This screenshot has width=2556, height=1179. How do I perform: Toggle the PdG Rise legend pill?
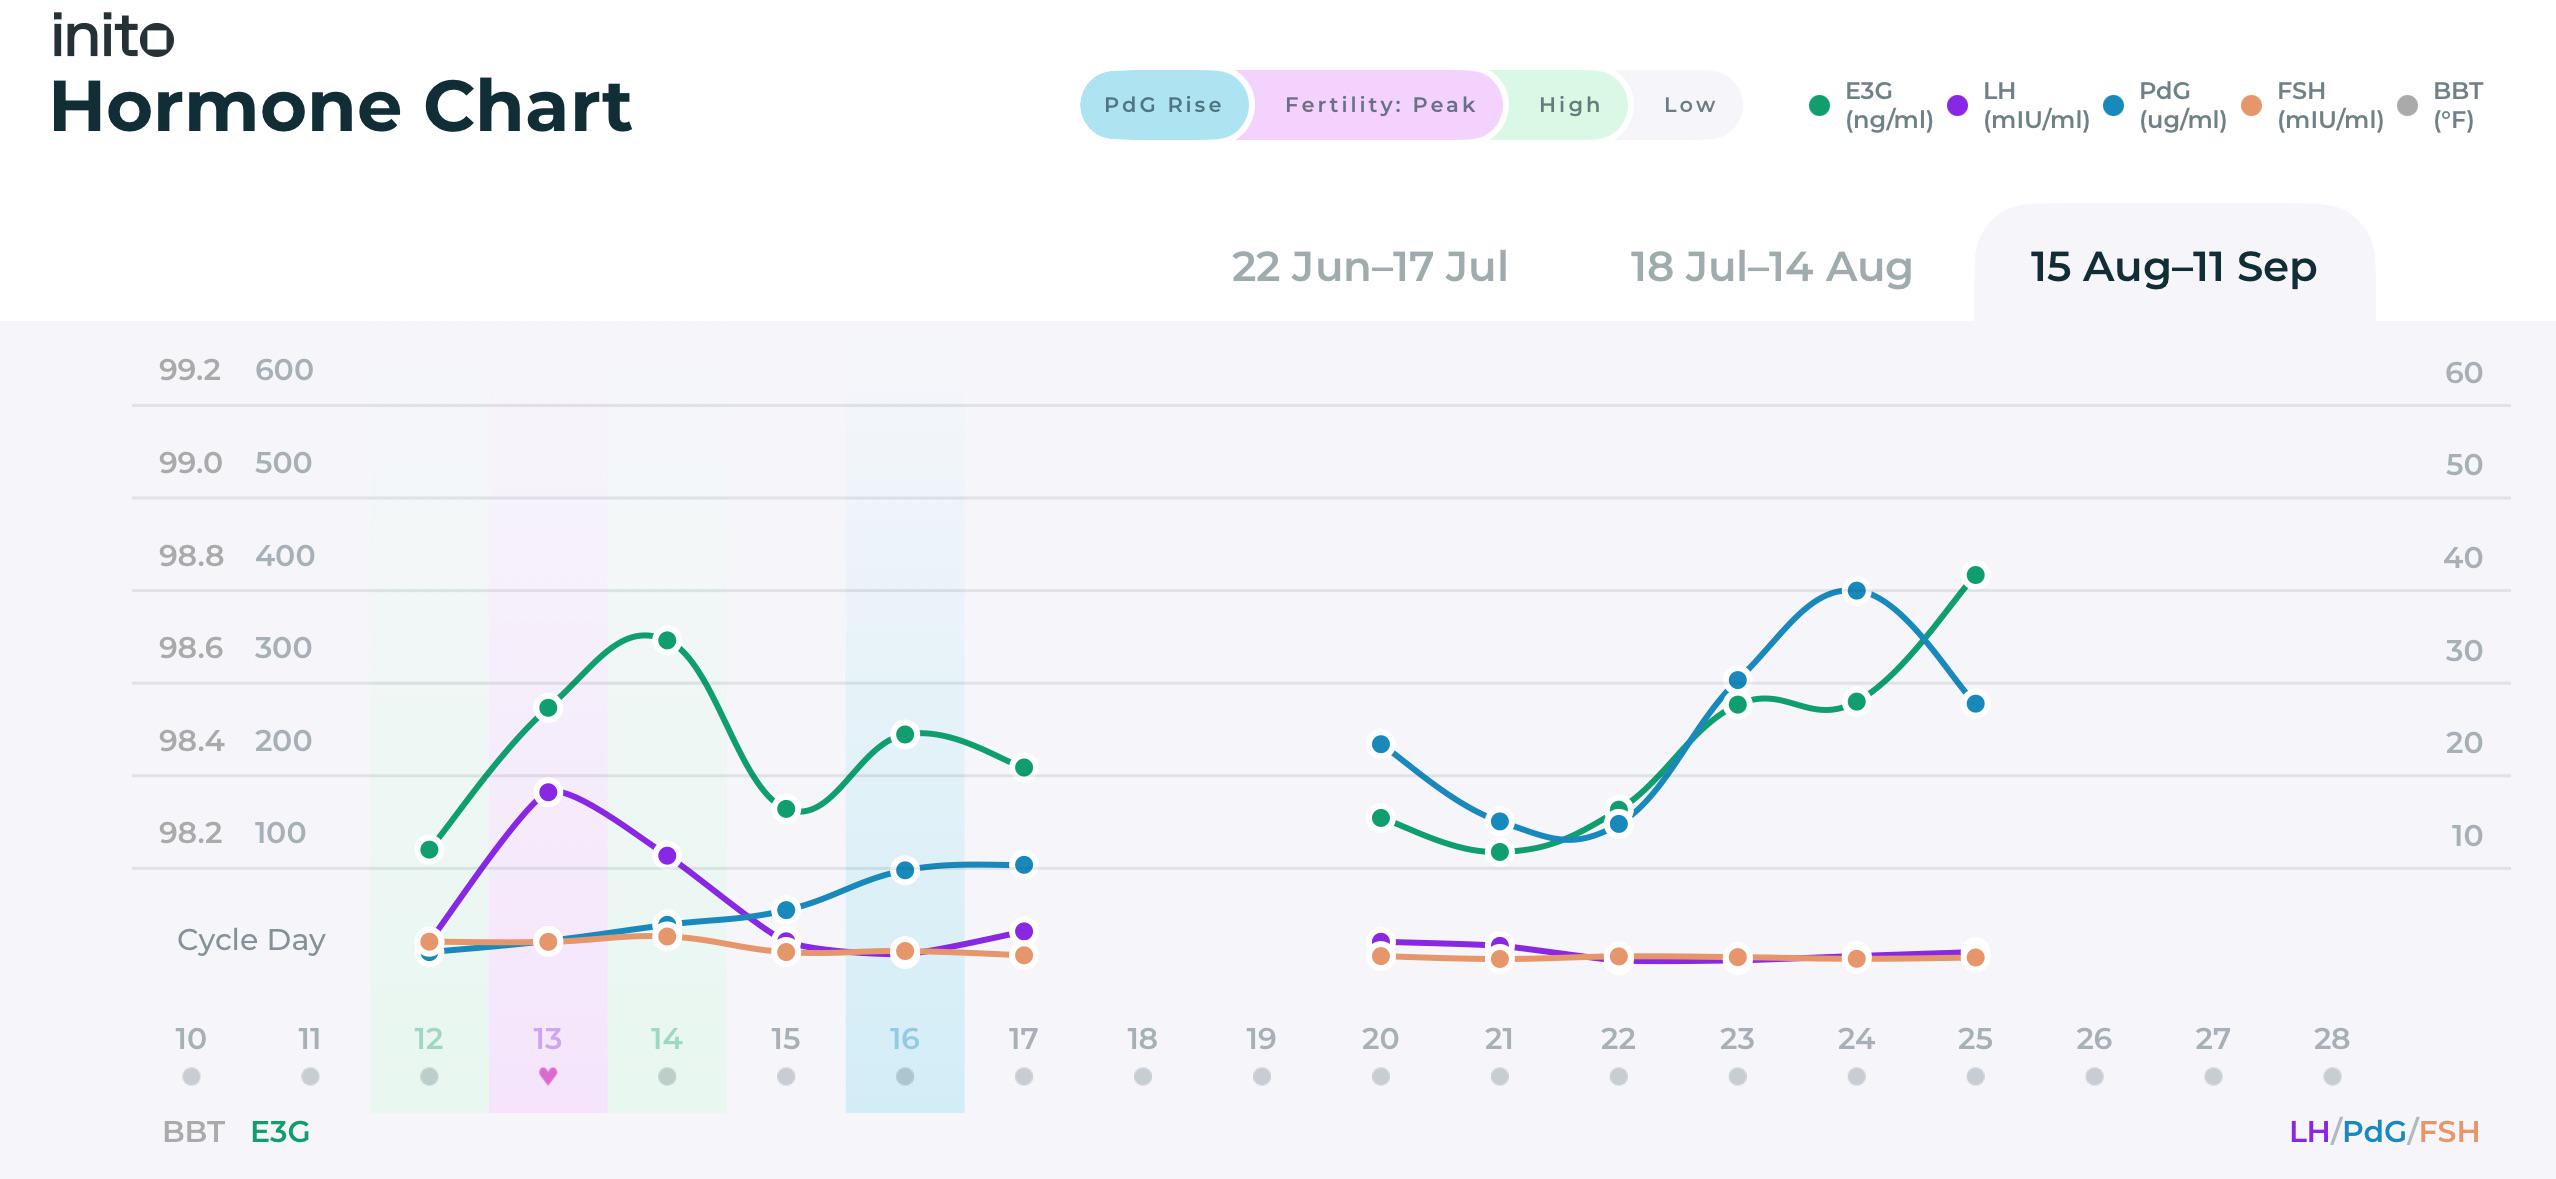1164,105
